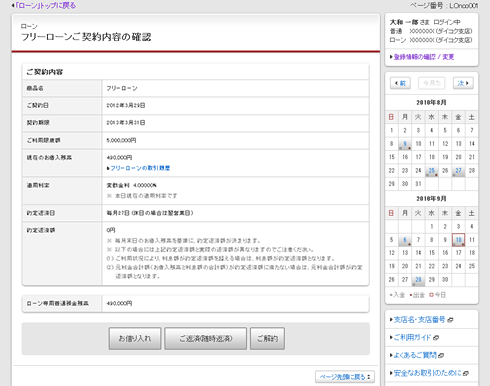
Task: Click the フリーローンご契約内容の確認 page title
Action: coord(86,37)
